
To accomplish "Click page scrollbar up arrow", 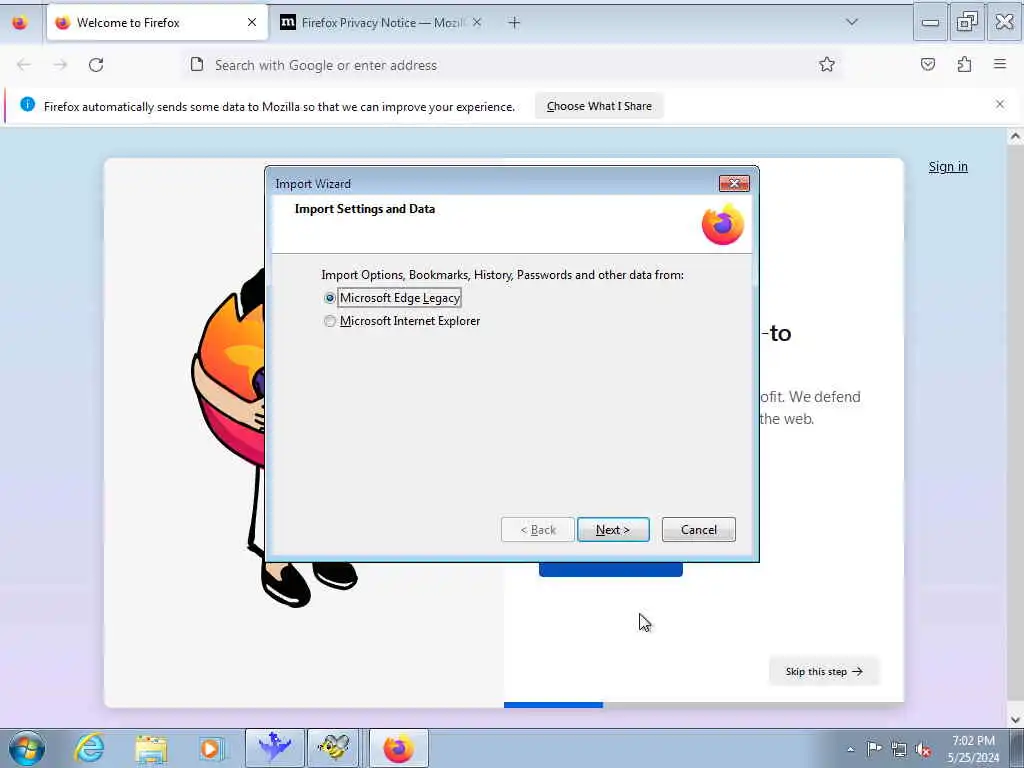I will click(x=1015, y=136).
